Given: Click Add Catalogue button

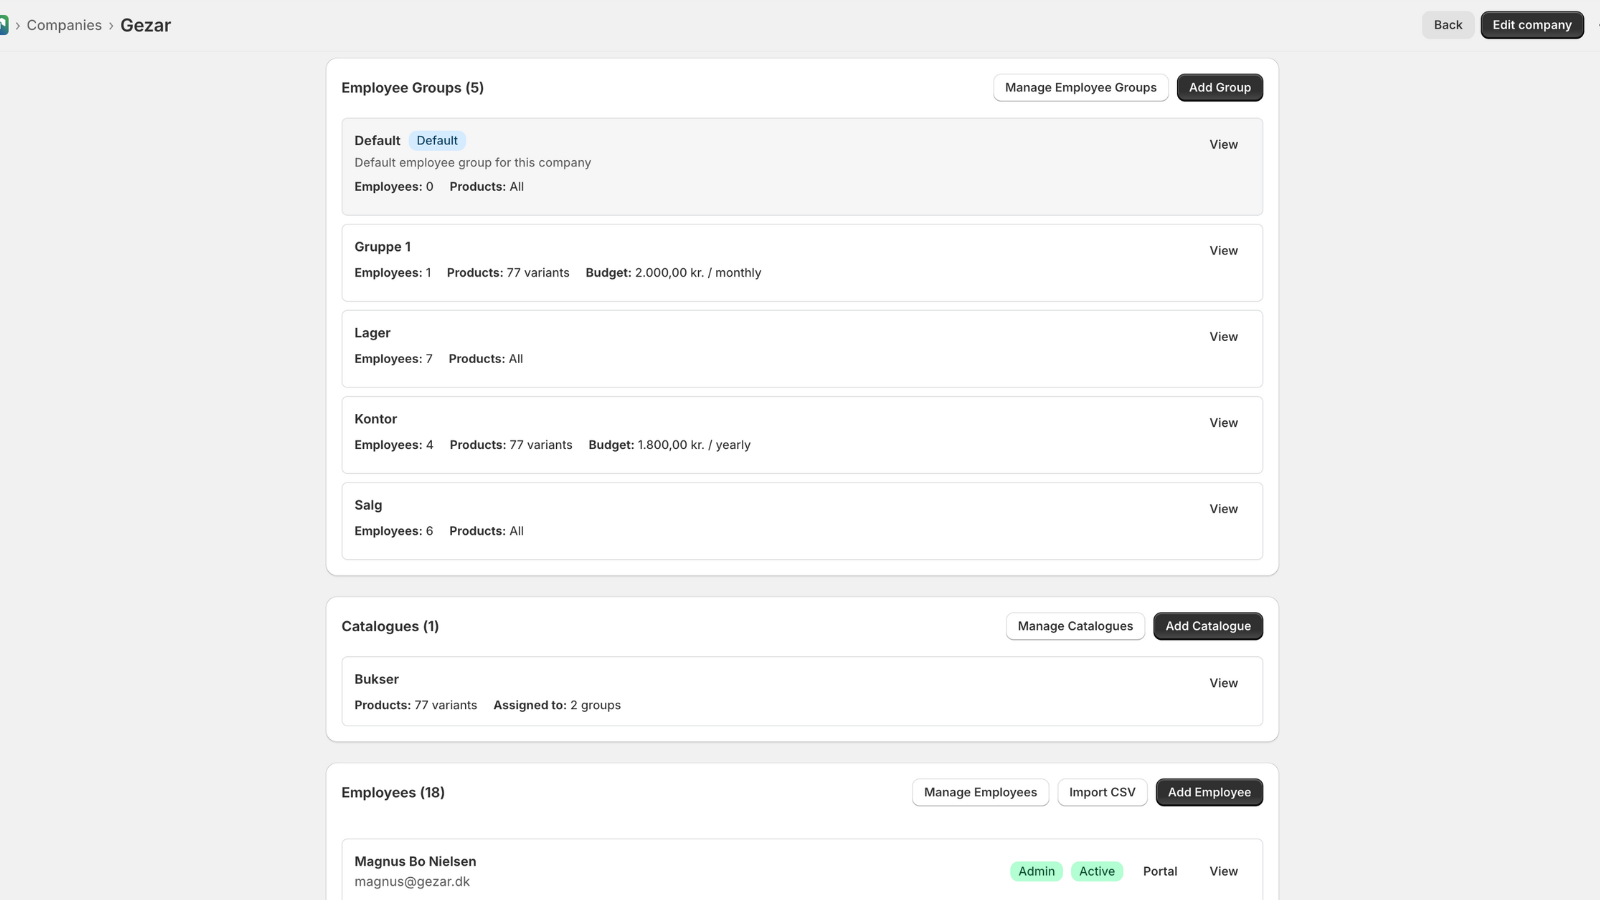Looking at the screenshot, I should (1207, 627).
